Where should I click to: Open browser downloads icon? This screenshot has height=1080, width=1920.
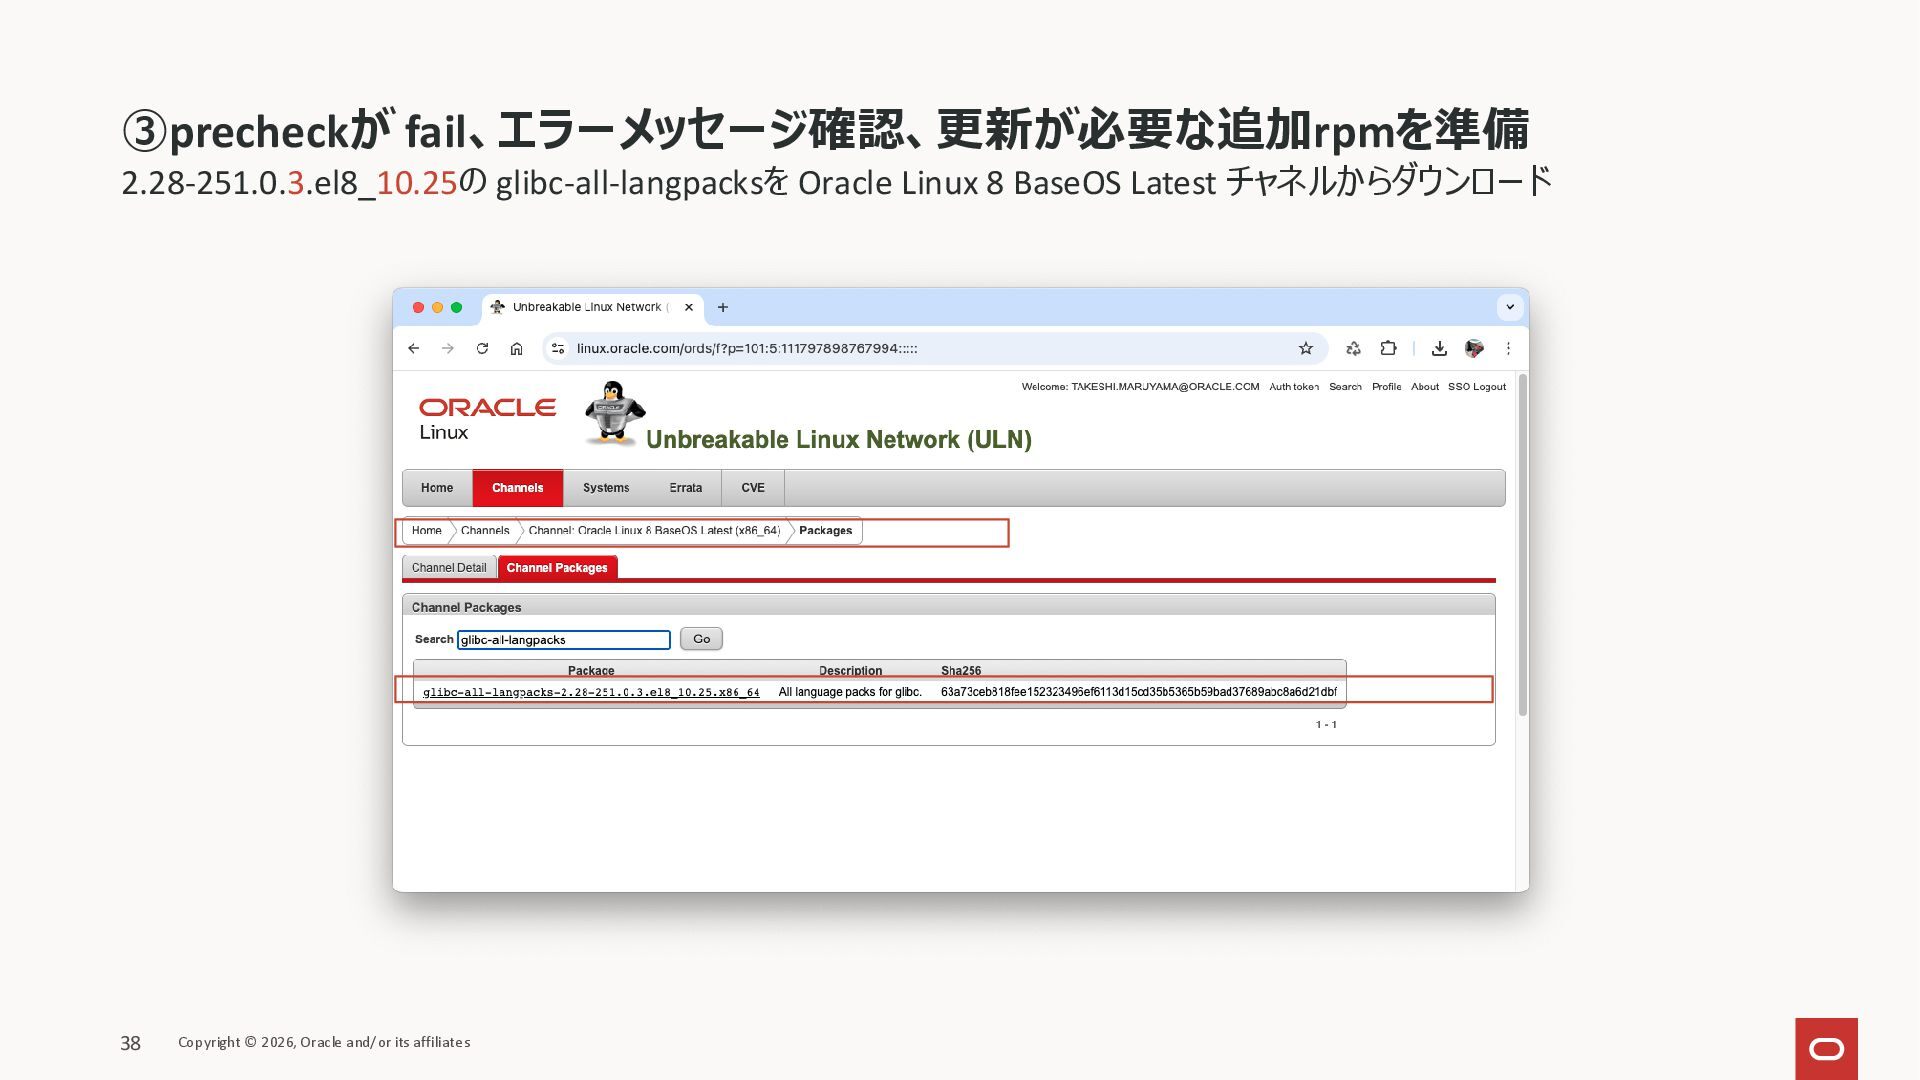1439,348
